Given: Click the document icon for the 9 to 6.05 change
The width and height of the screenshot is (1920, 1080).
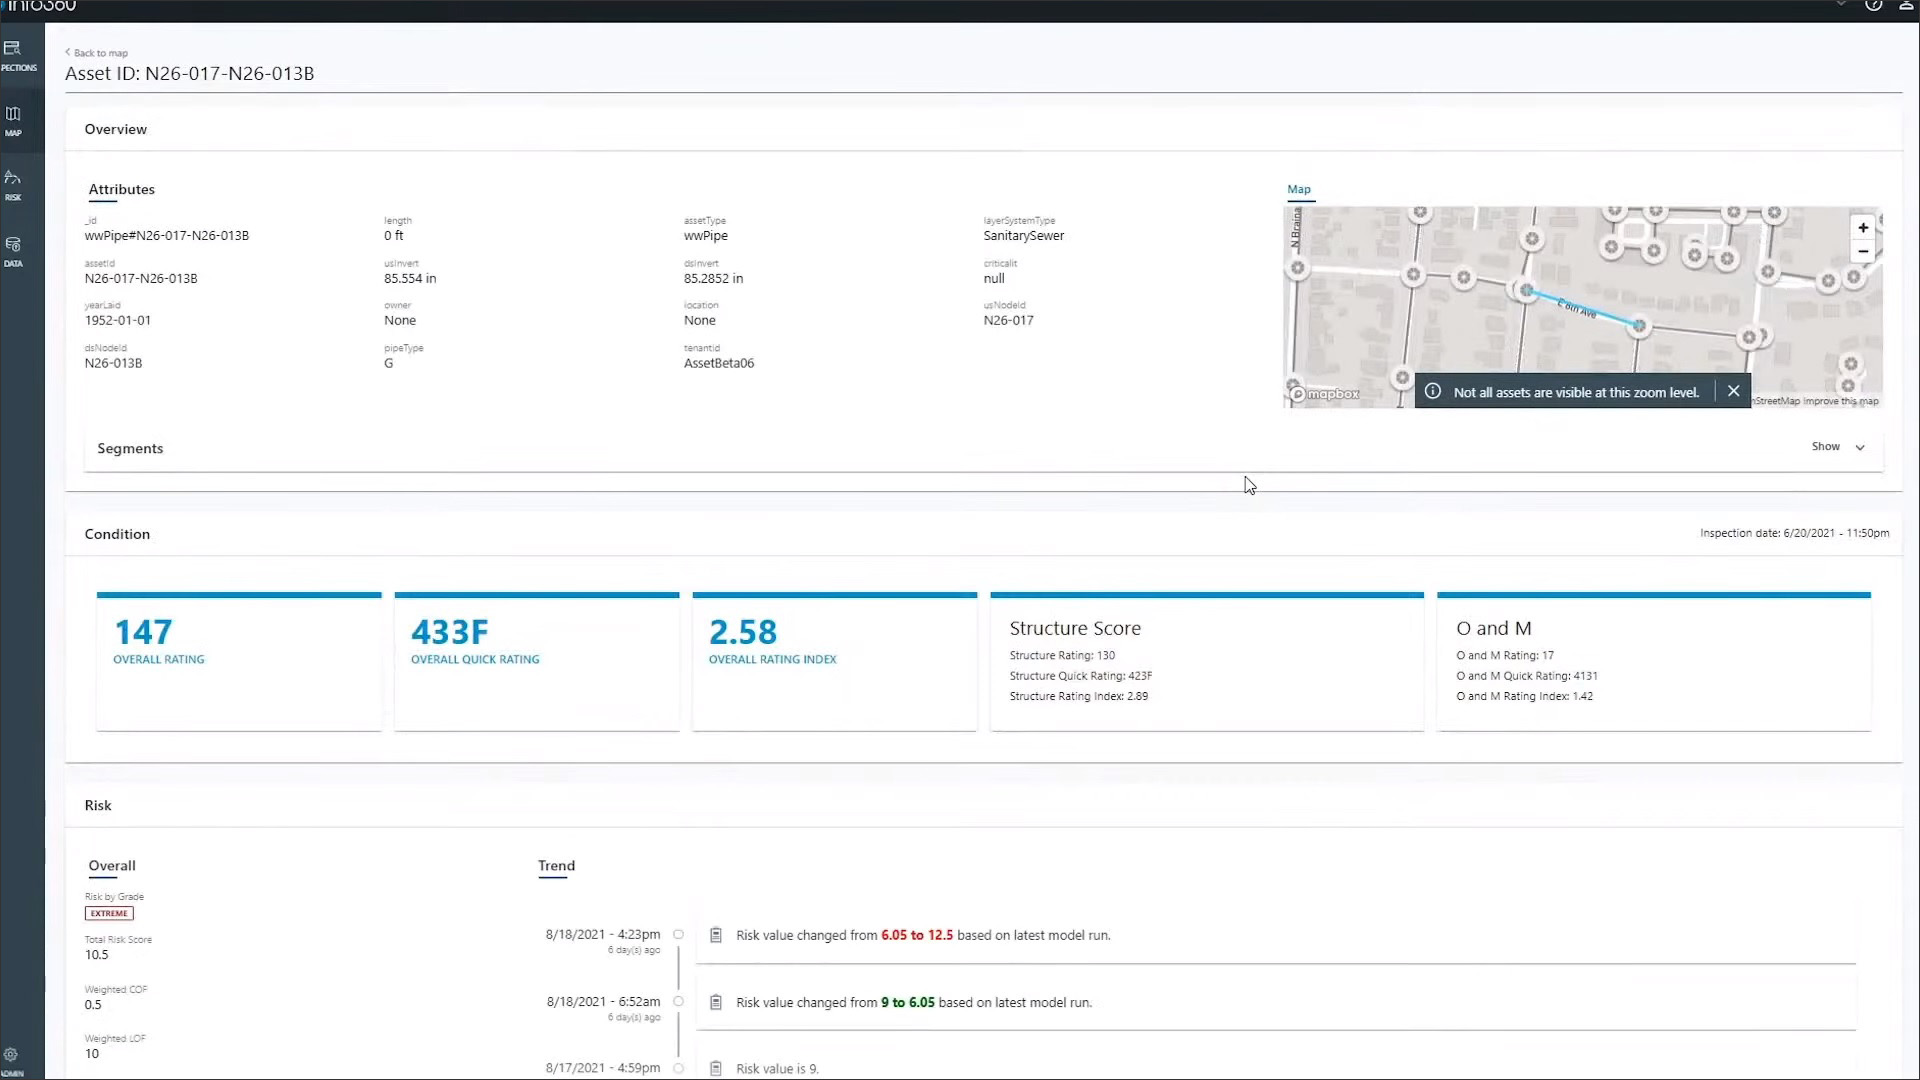Looking at the screenshot, I should point(716,1002).
